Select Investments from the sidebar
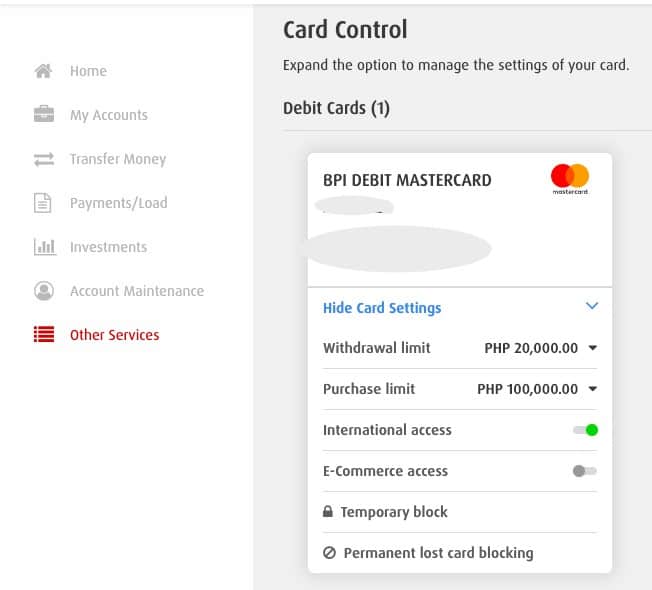The width and height of the screenshot is (652, 590). pyautogui.click(x=108, y=247)
